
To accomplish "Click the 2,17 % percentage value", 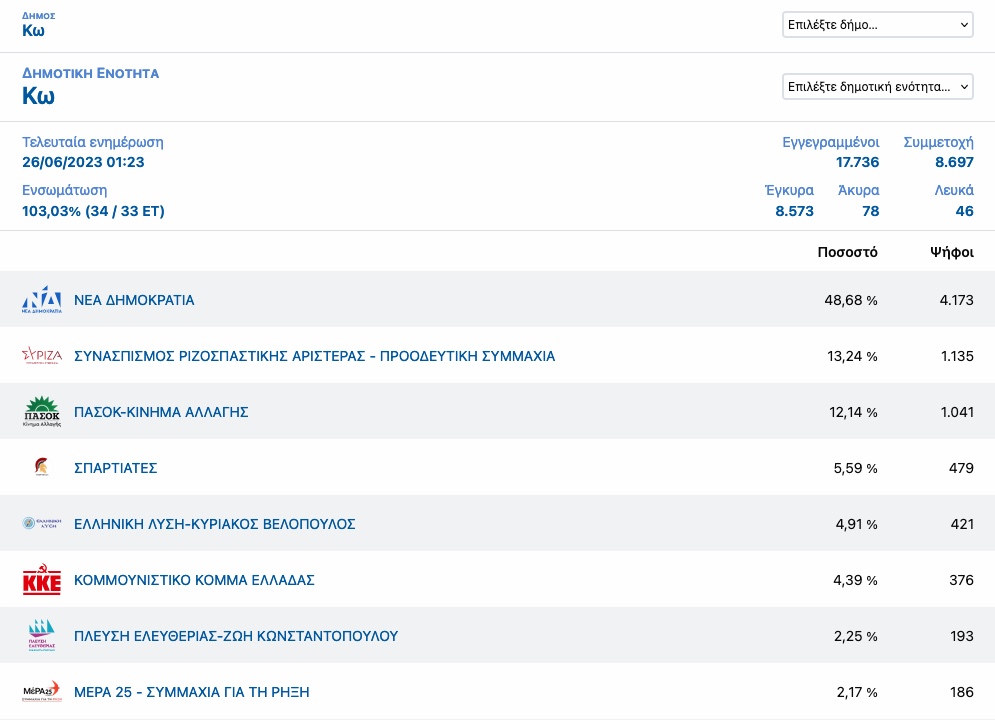I will (857, 692).
